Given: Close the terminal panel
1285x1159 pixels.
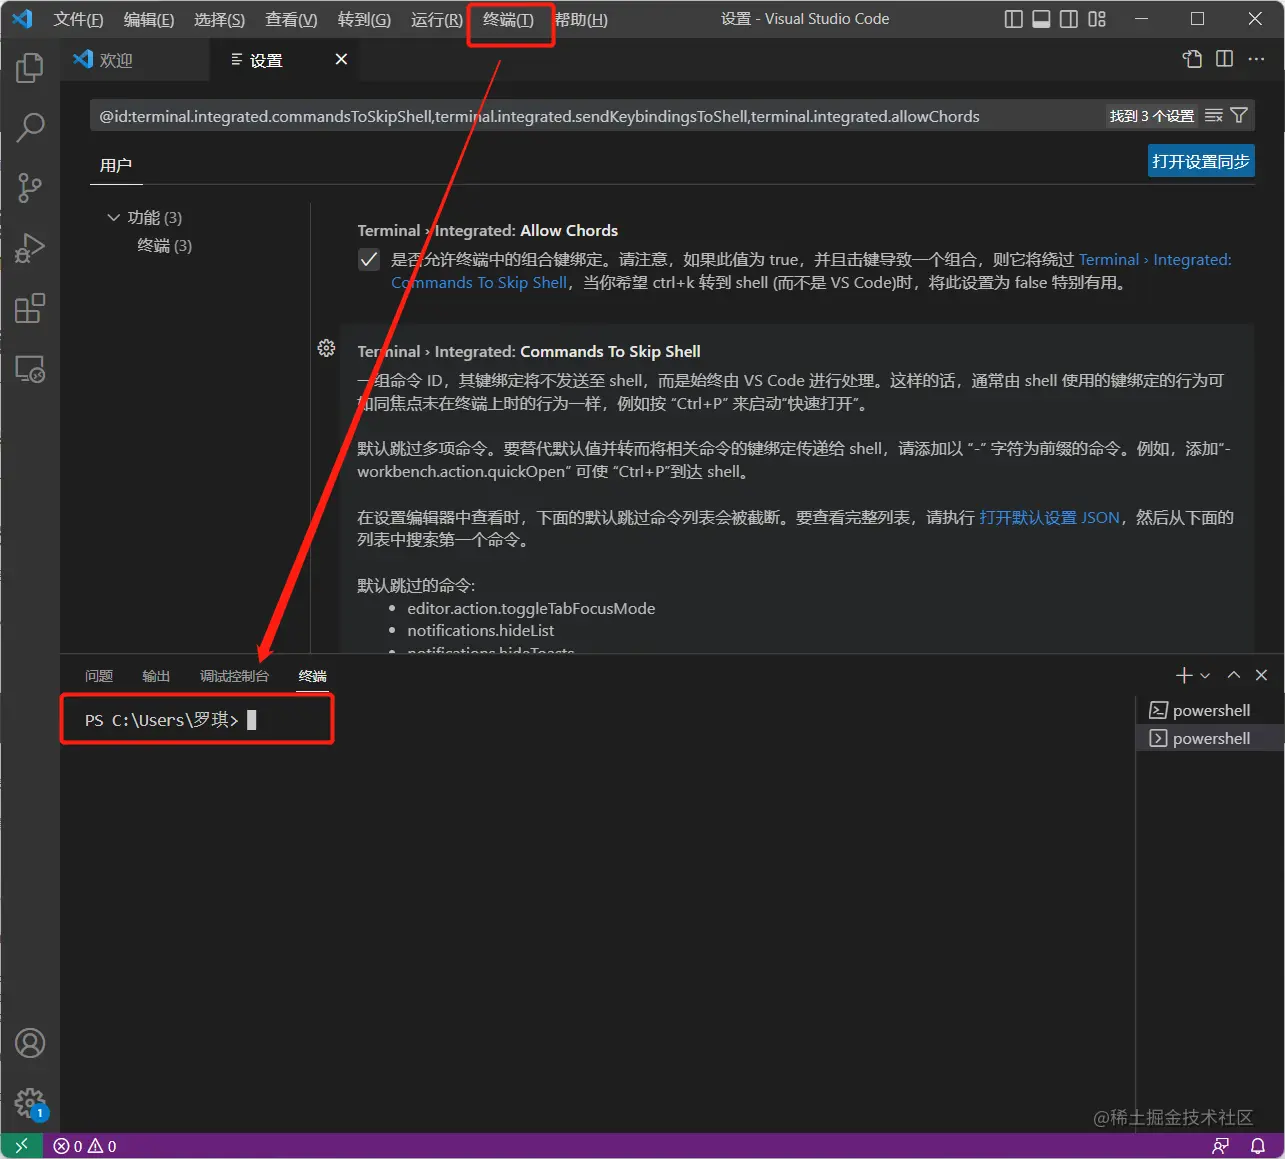Looking at the screenshot, I should point(1261,675).
